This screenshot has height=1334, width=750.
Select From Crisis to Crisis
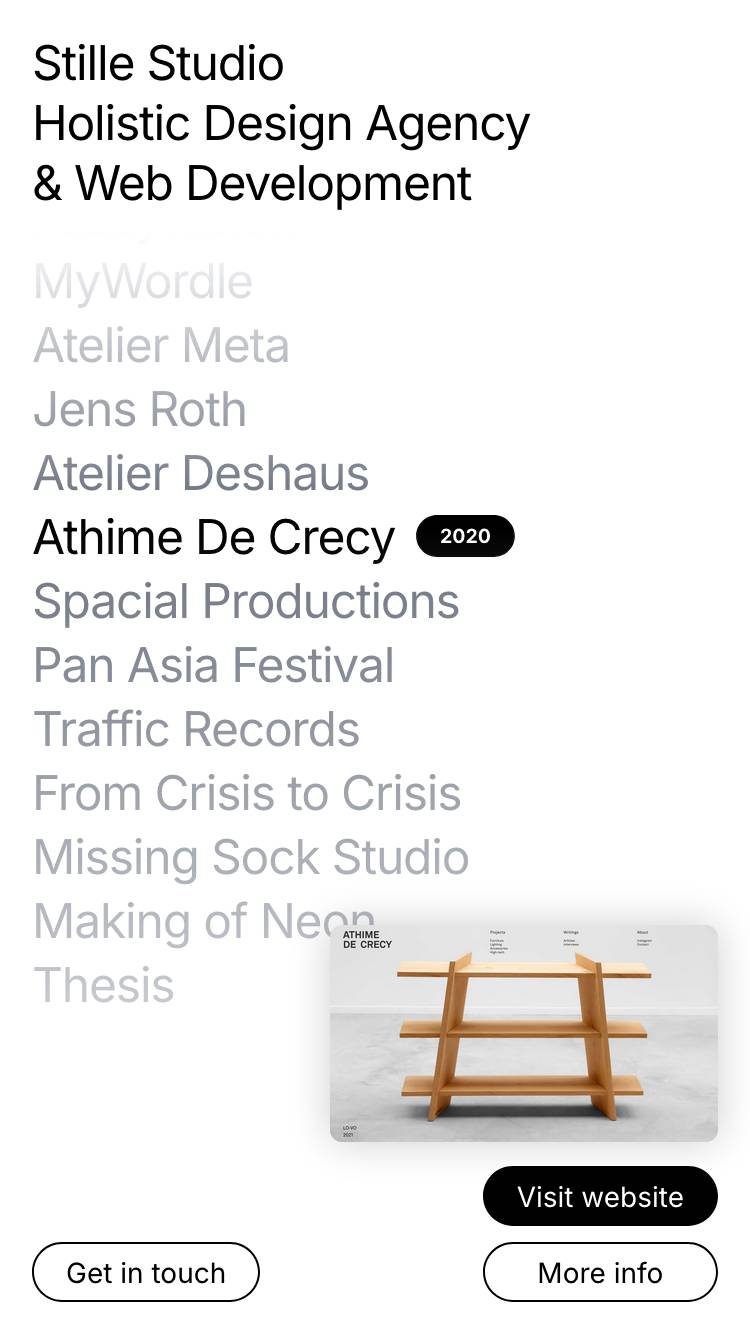tap(247, 794)
